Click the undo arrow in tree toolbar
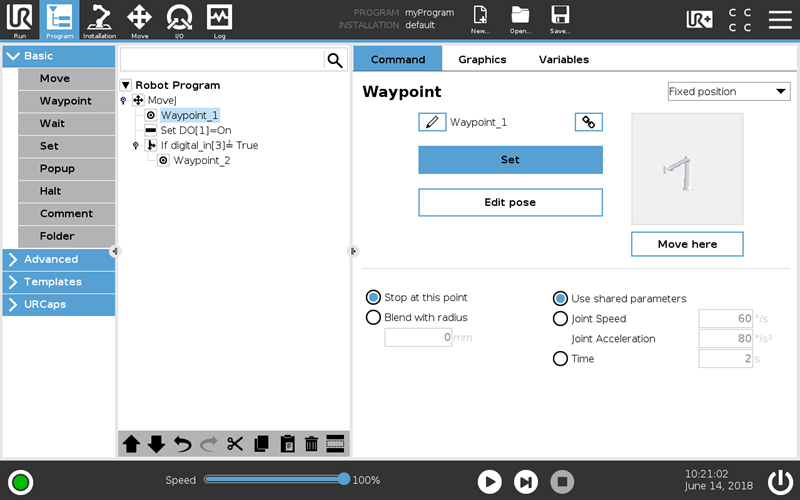 pos(183,445)
